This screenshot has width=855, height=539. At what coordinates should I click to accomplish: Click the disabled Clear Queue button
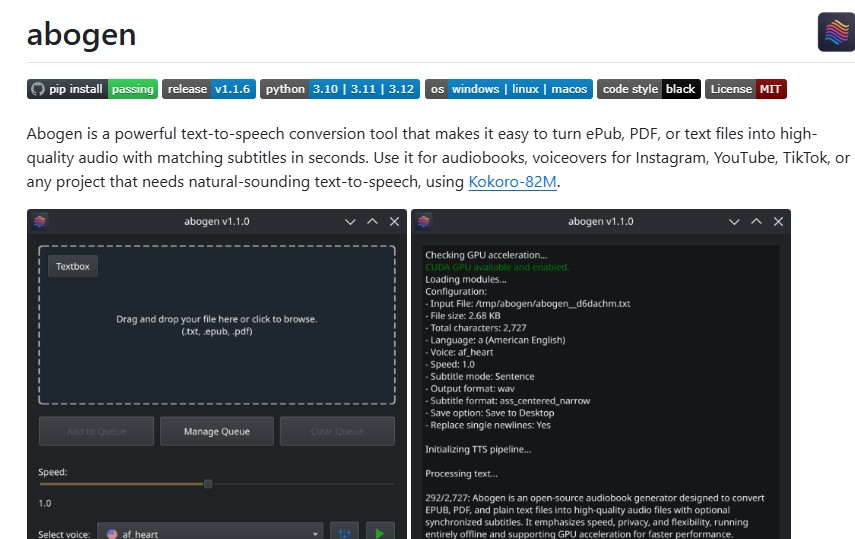[337, 432]
